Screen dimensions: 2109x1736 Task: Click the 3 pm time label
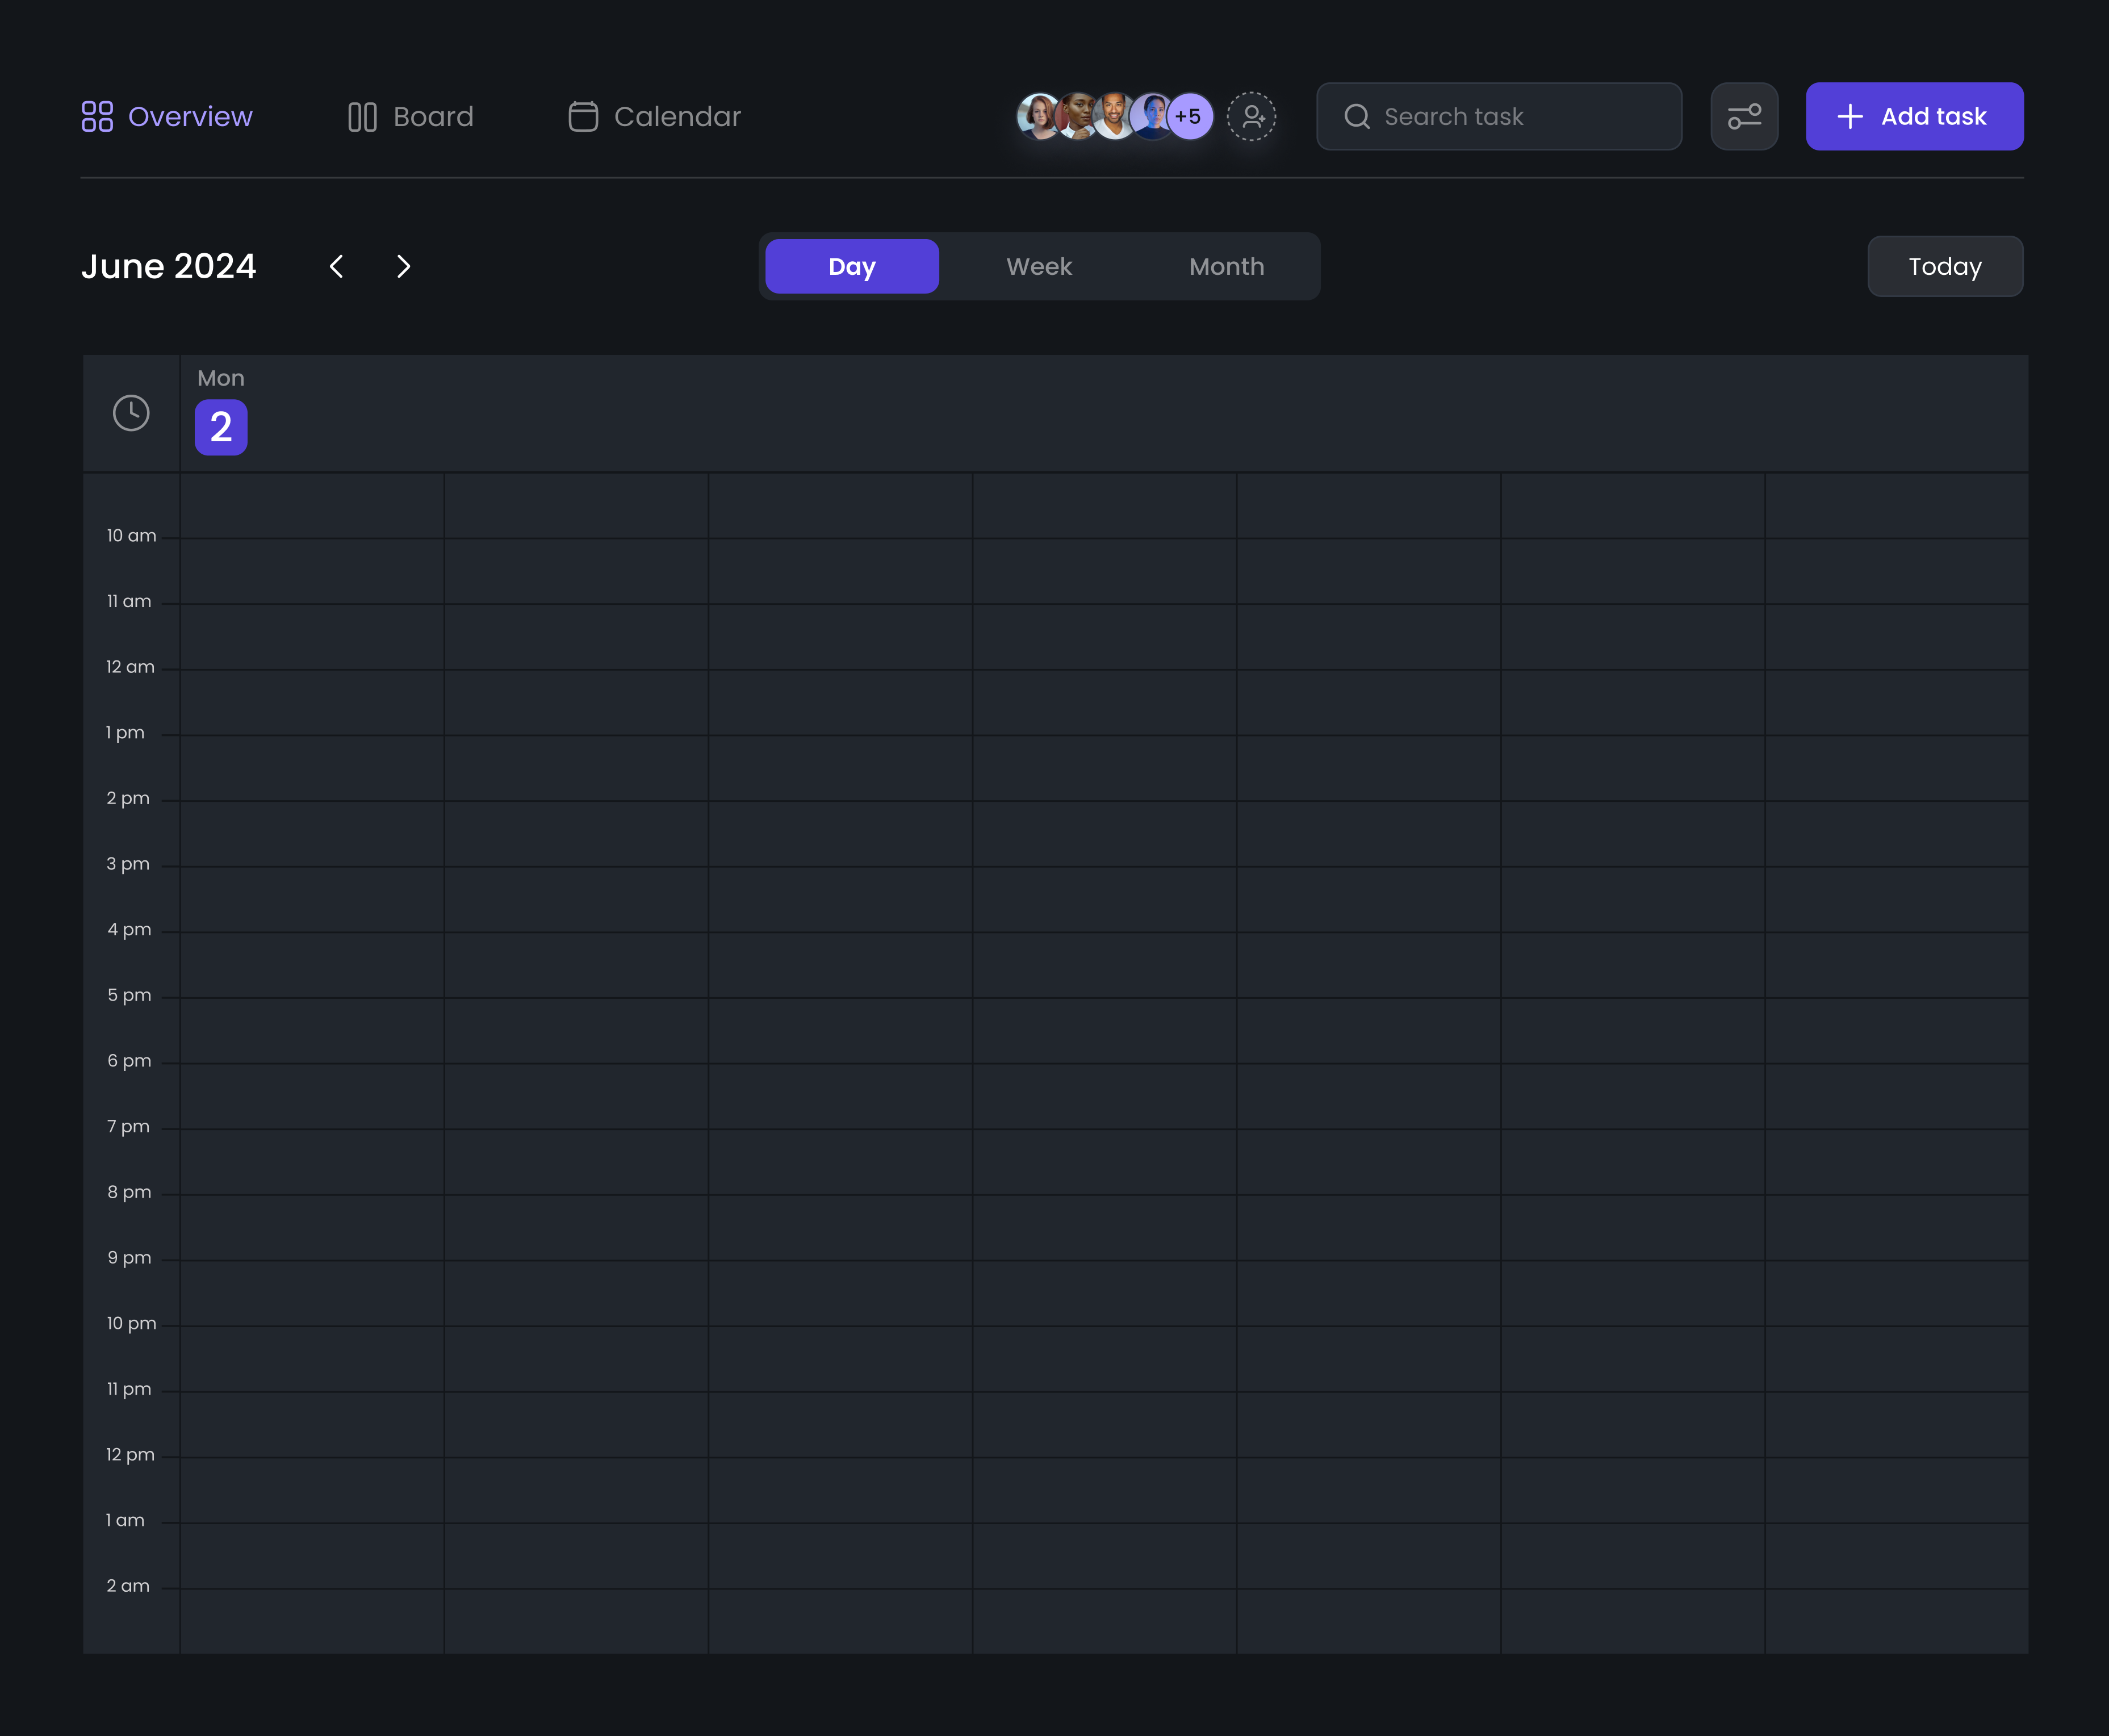coord(128,864)
